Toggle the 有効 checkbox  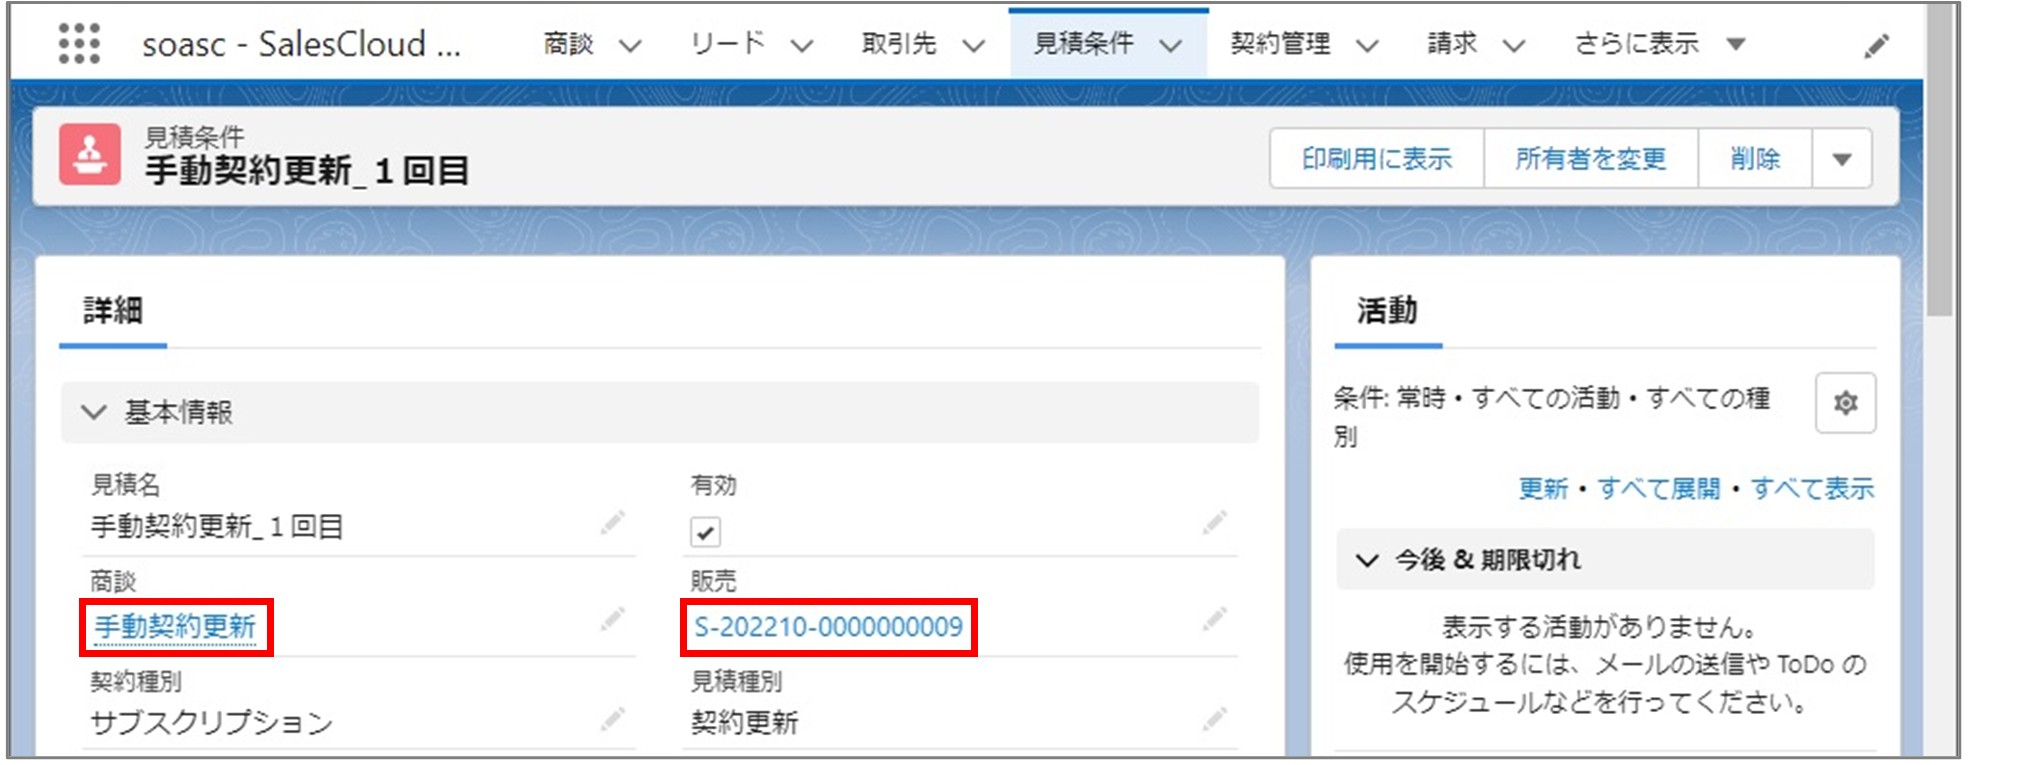(705, 532)
